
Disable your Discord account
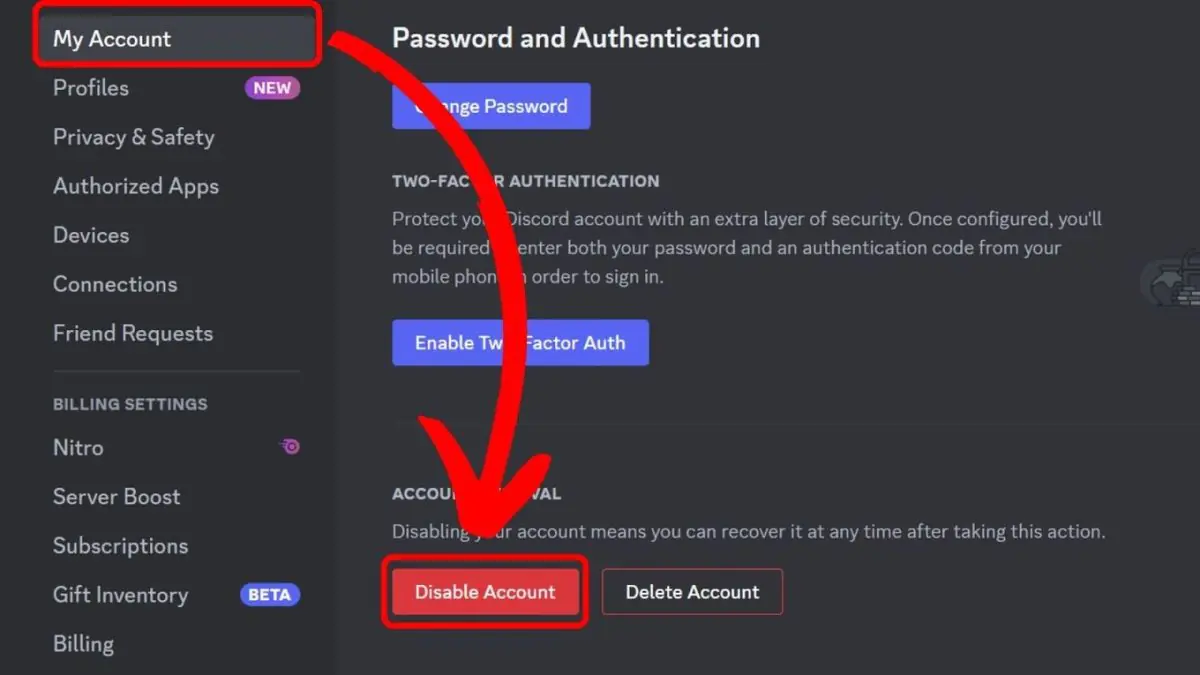(484, 592)
